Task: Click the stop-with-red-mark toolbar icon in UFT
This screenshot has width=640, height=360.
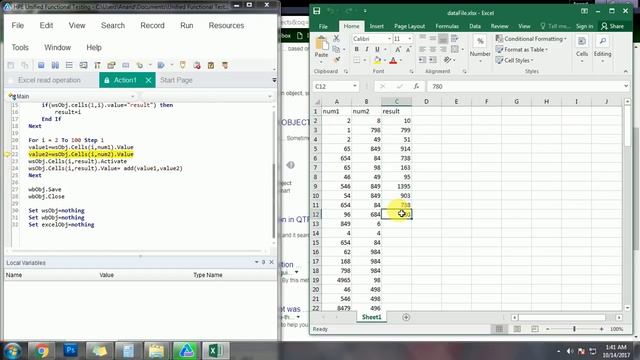Action: 197,65
